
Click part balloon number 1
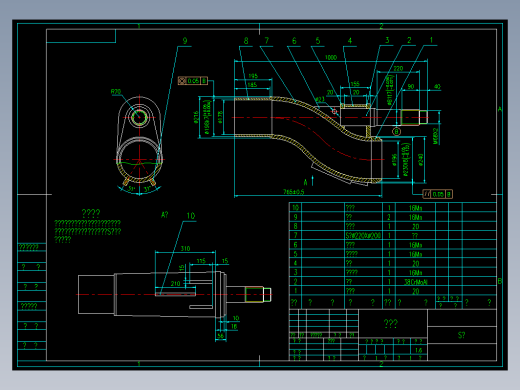(431, 40)
